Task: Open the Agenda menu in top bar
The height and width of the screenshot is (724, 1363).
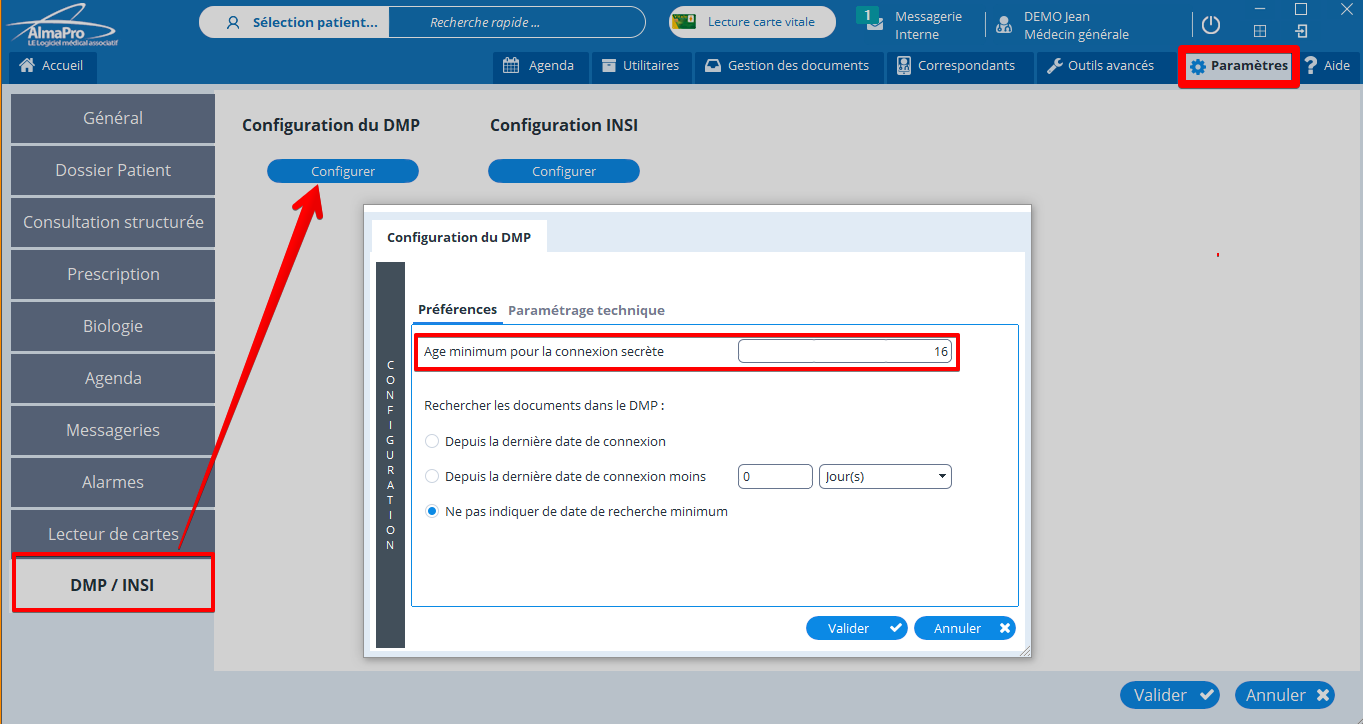Action: 539,66
